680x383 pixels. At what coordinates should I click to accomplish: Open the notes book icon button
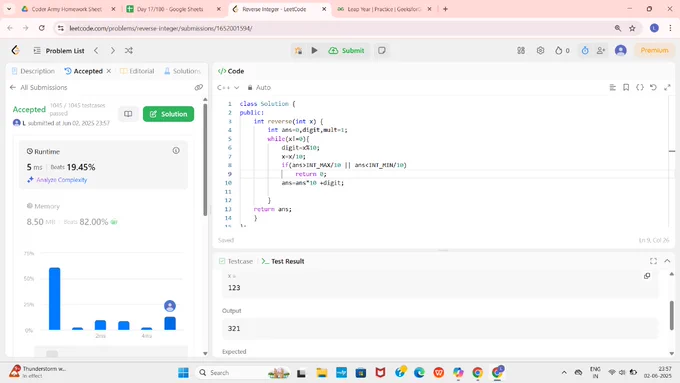click(x=128, y=114)
